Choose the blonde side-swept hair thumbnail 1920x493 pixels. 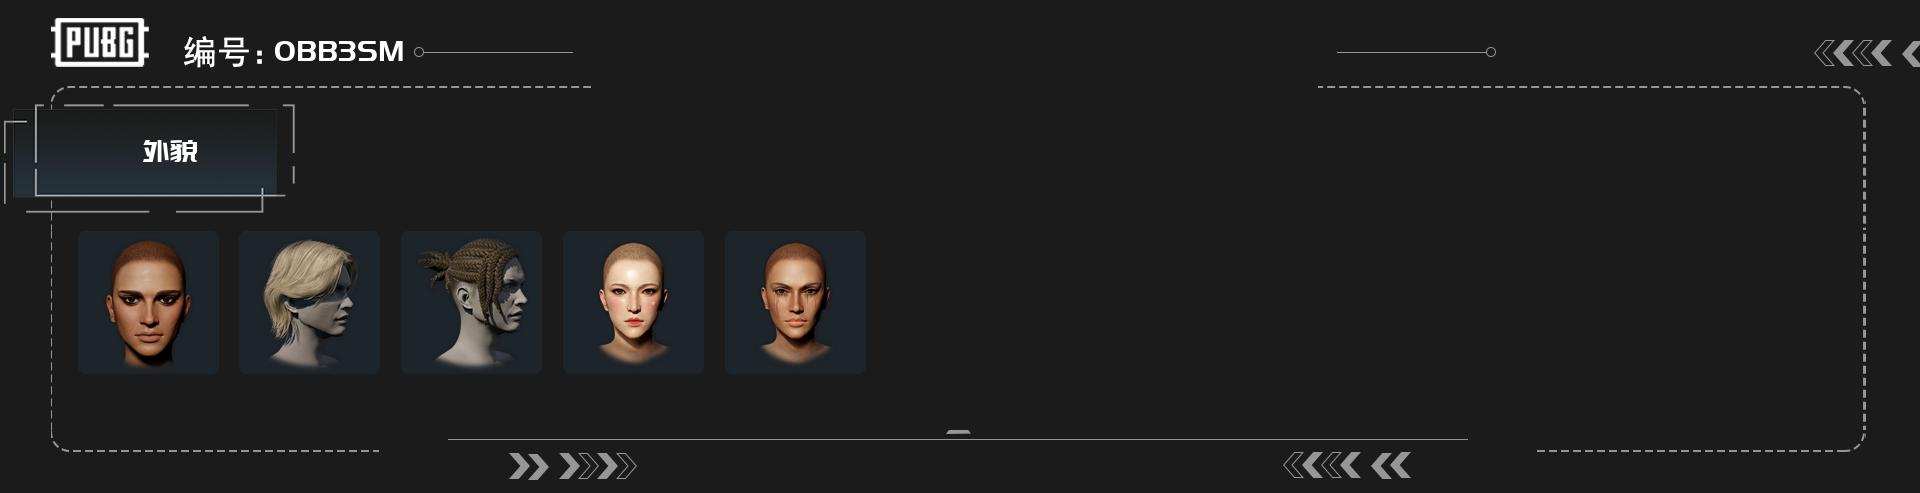(309, 302)
